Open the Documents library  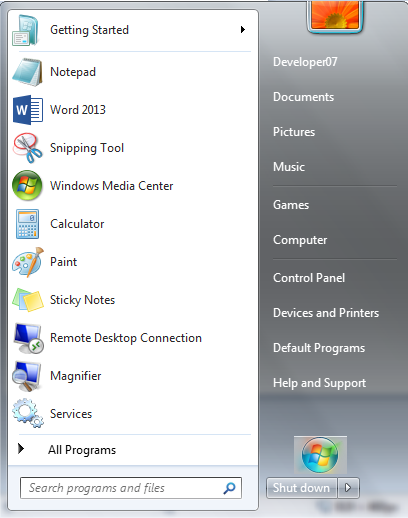303,97
